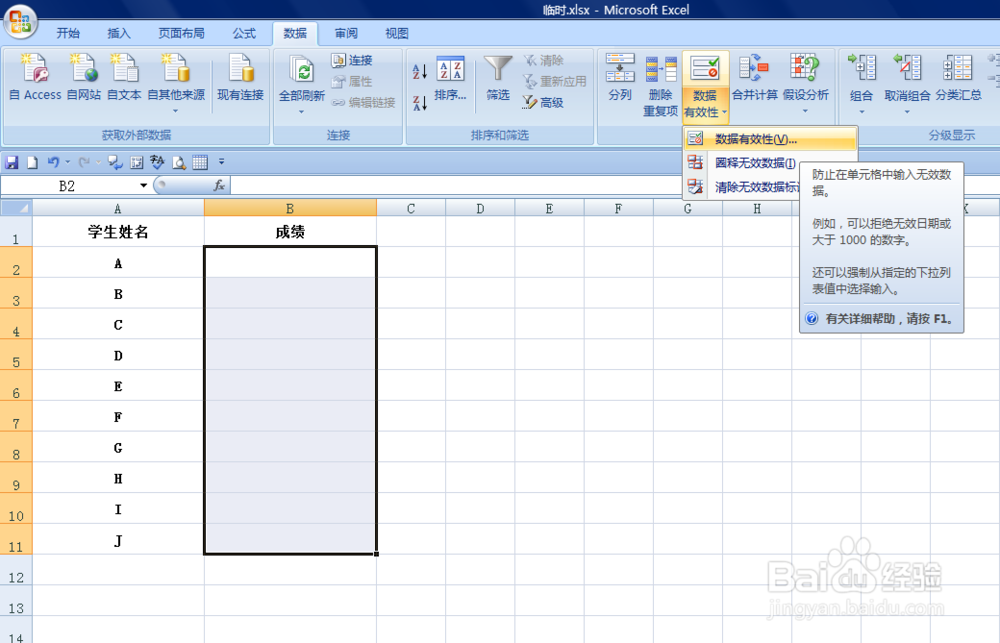
Task: Click Remove Duplicates (删除重复项)
Action: click(x=660, y=85)
